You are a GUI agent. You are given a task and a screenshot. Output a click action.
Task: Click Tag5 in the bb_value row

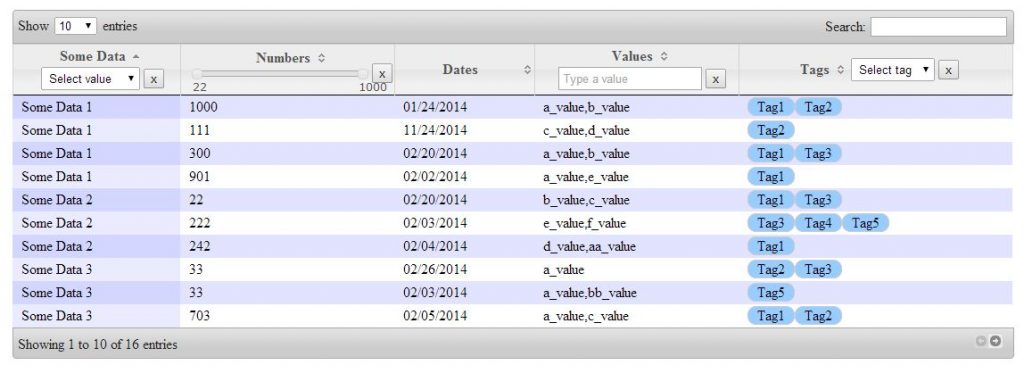[771, 293]
